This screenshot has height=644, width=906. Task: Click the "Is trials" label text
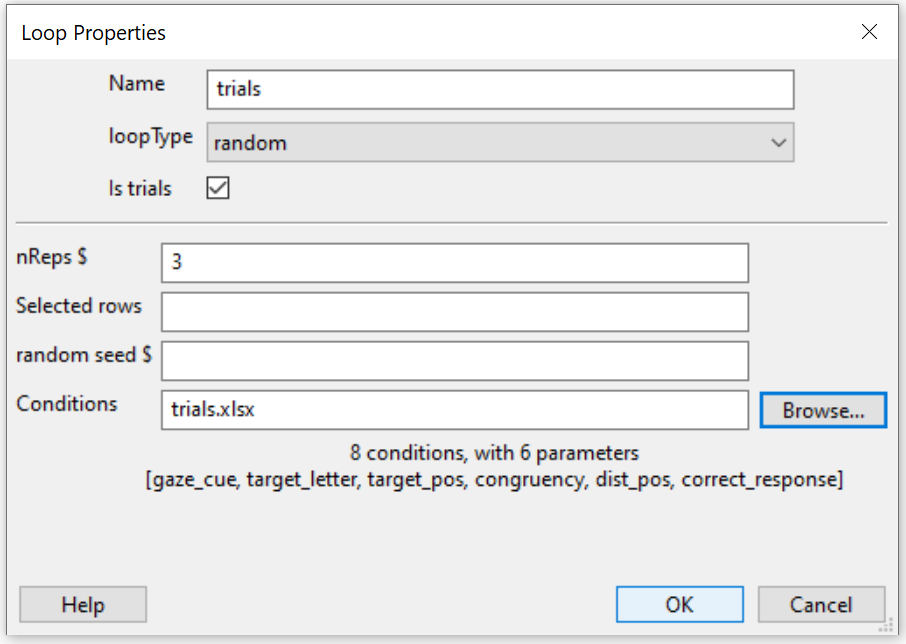pyautogui.click(x=140, y=188)
